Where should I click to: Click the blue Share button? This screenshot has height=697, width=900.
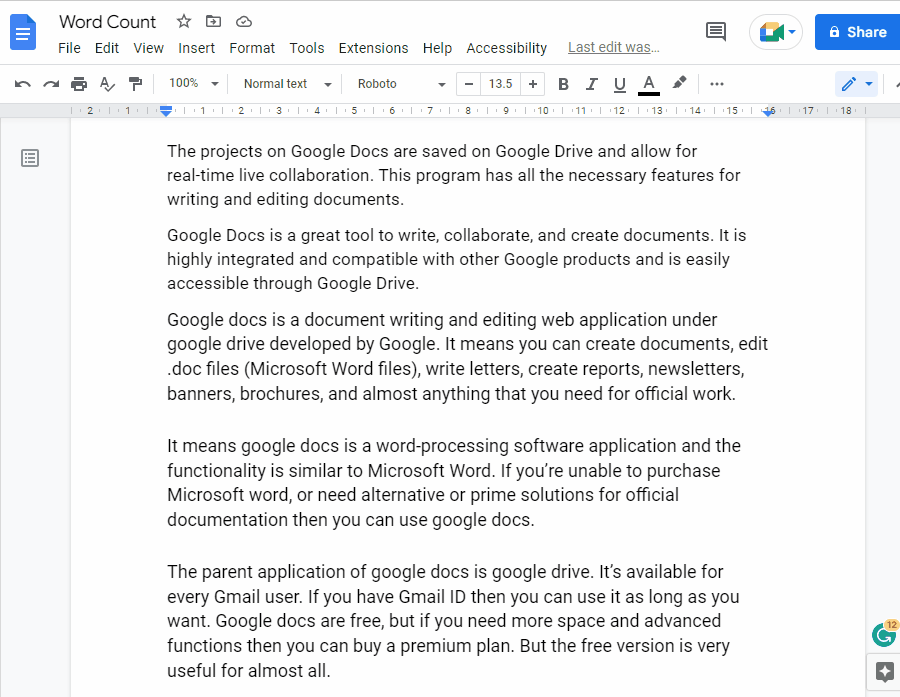(x=857, y=32)
